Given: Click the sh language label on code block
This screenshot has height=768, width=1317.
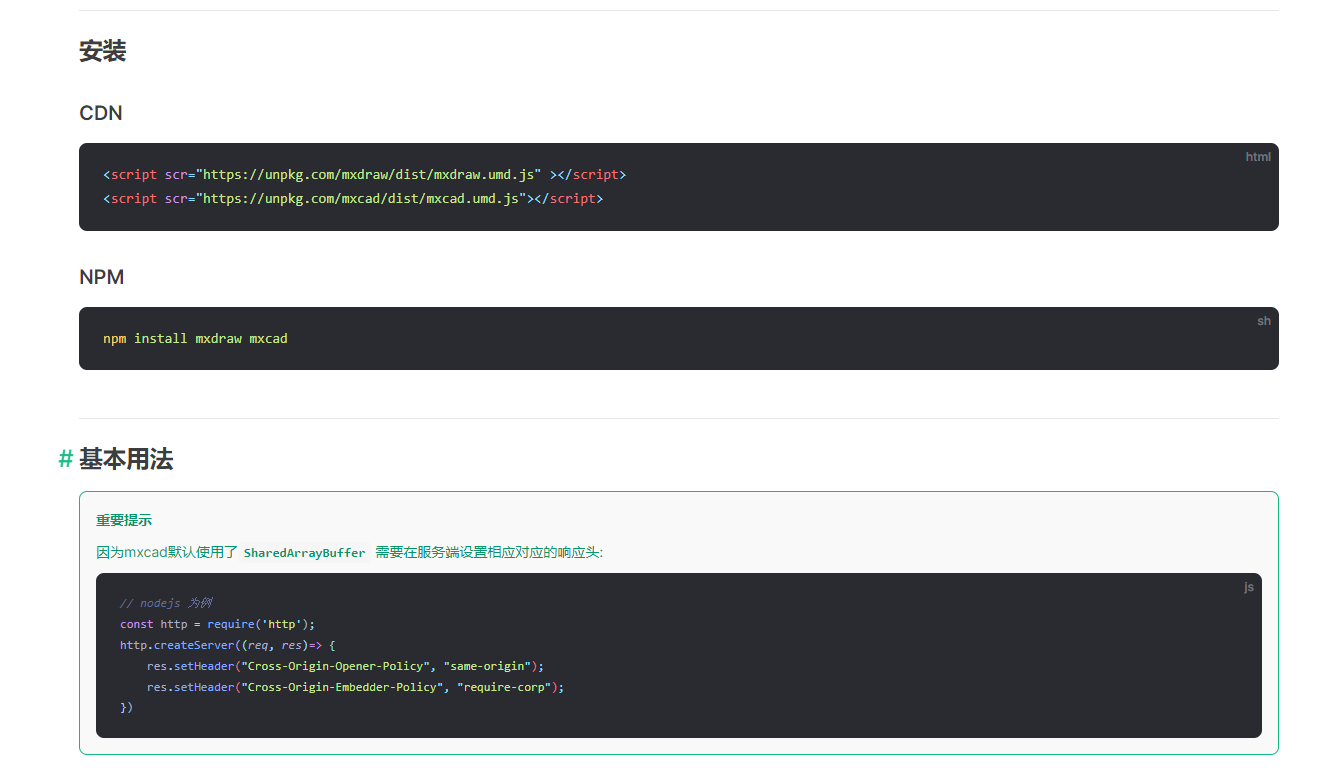Looking at the screenshot, I should click(x=1264, y=321).
